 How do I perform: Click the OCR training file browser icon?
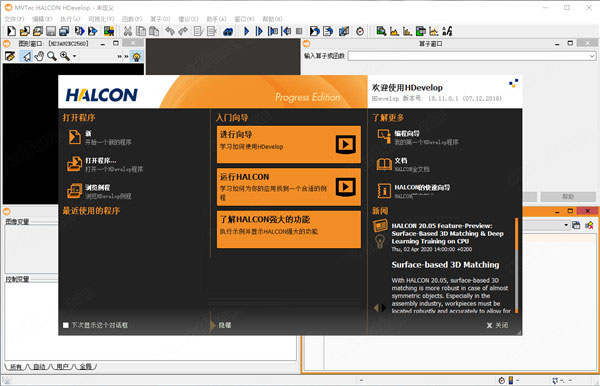[447, 31]
